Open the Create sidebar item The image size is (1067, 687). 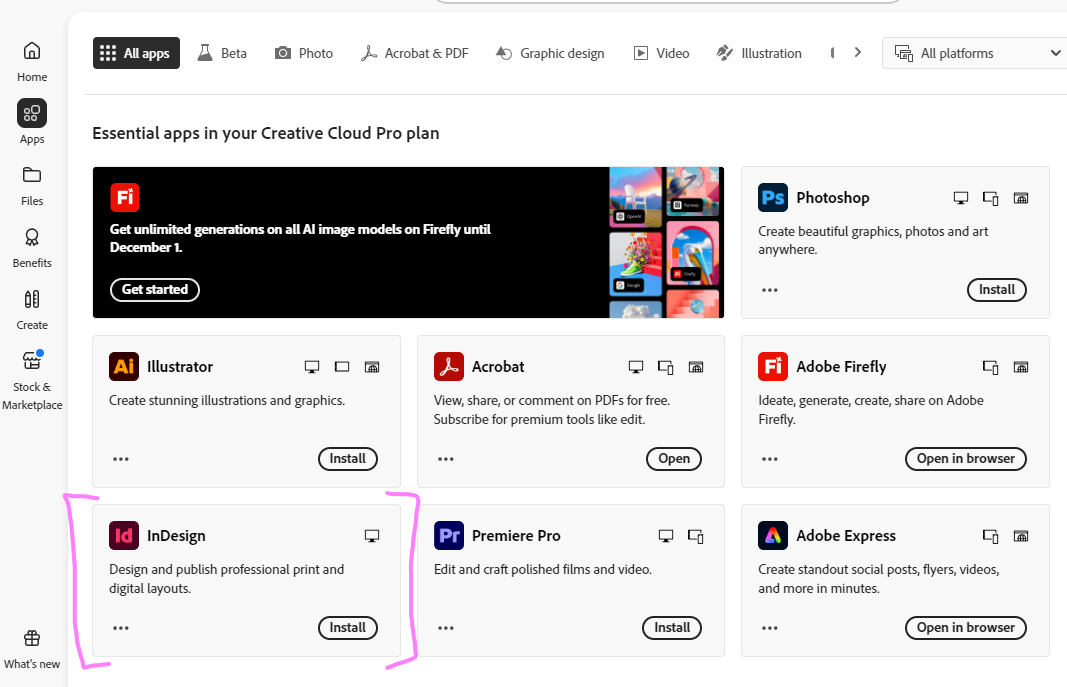[32, 310]
